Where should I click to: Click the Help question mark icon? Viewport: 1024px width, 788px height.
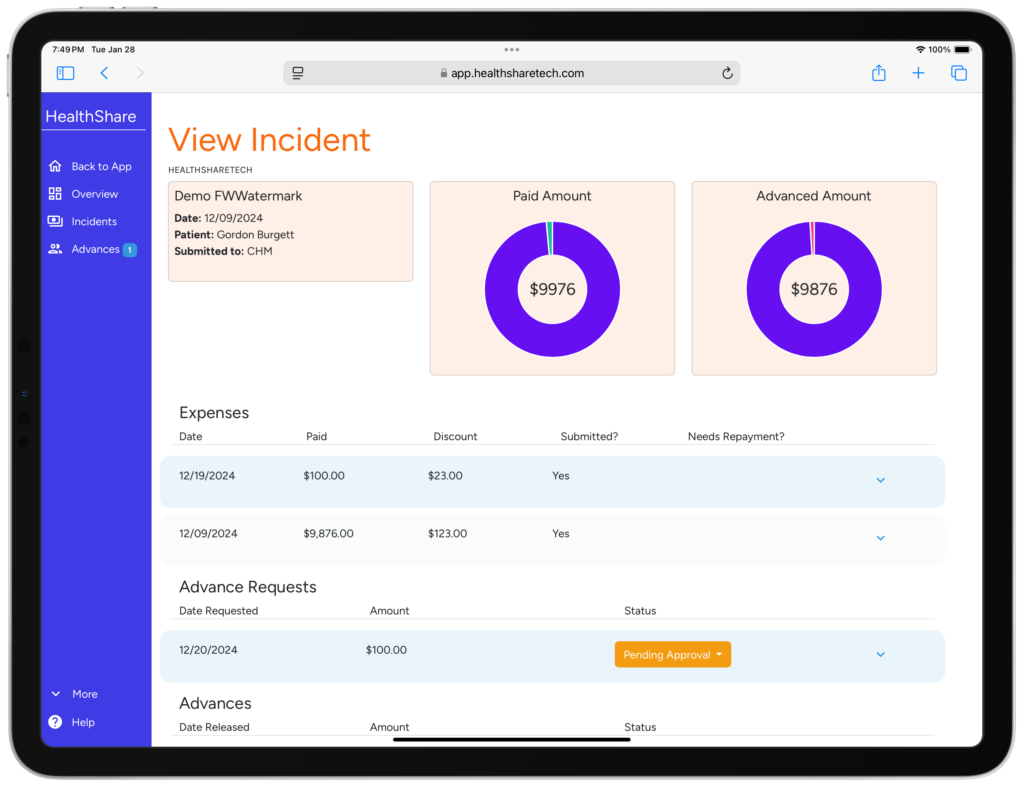(x=55, y=722)
